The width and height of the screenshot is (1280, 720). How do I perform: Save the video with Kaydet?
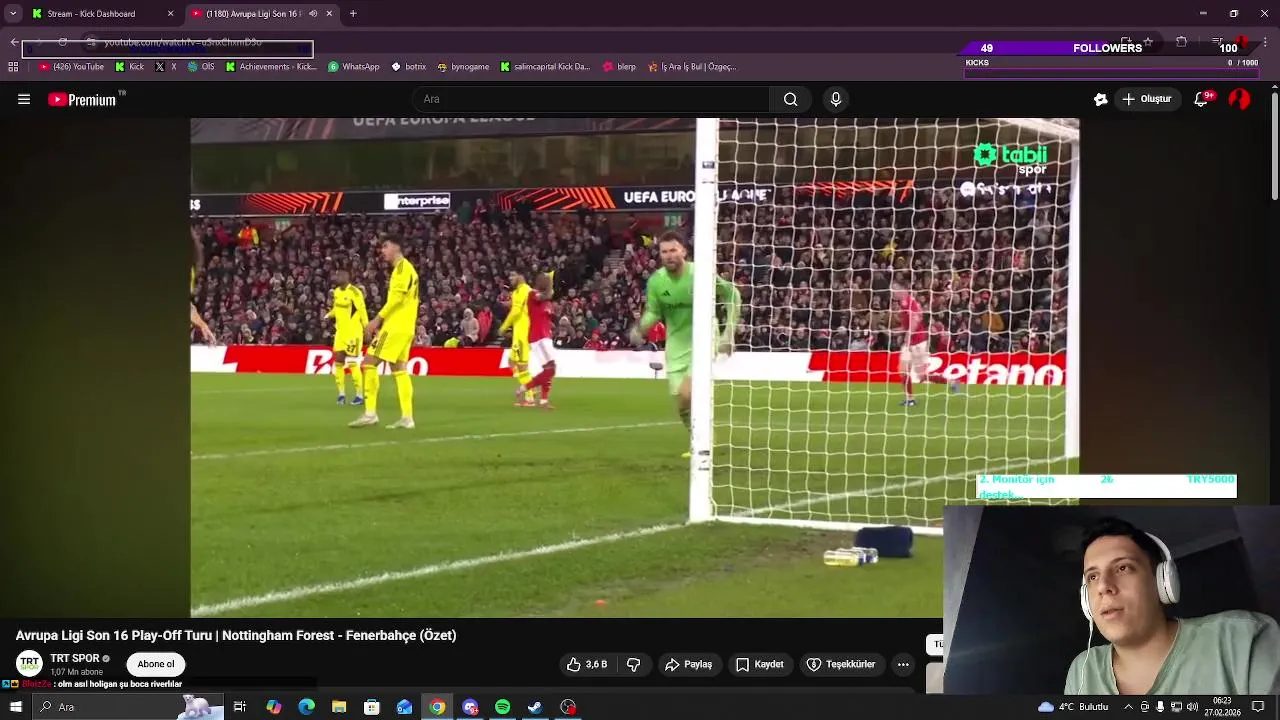(x=759, y=664)
